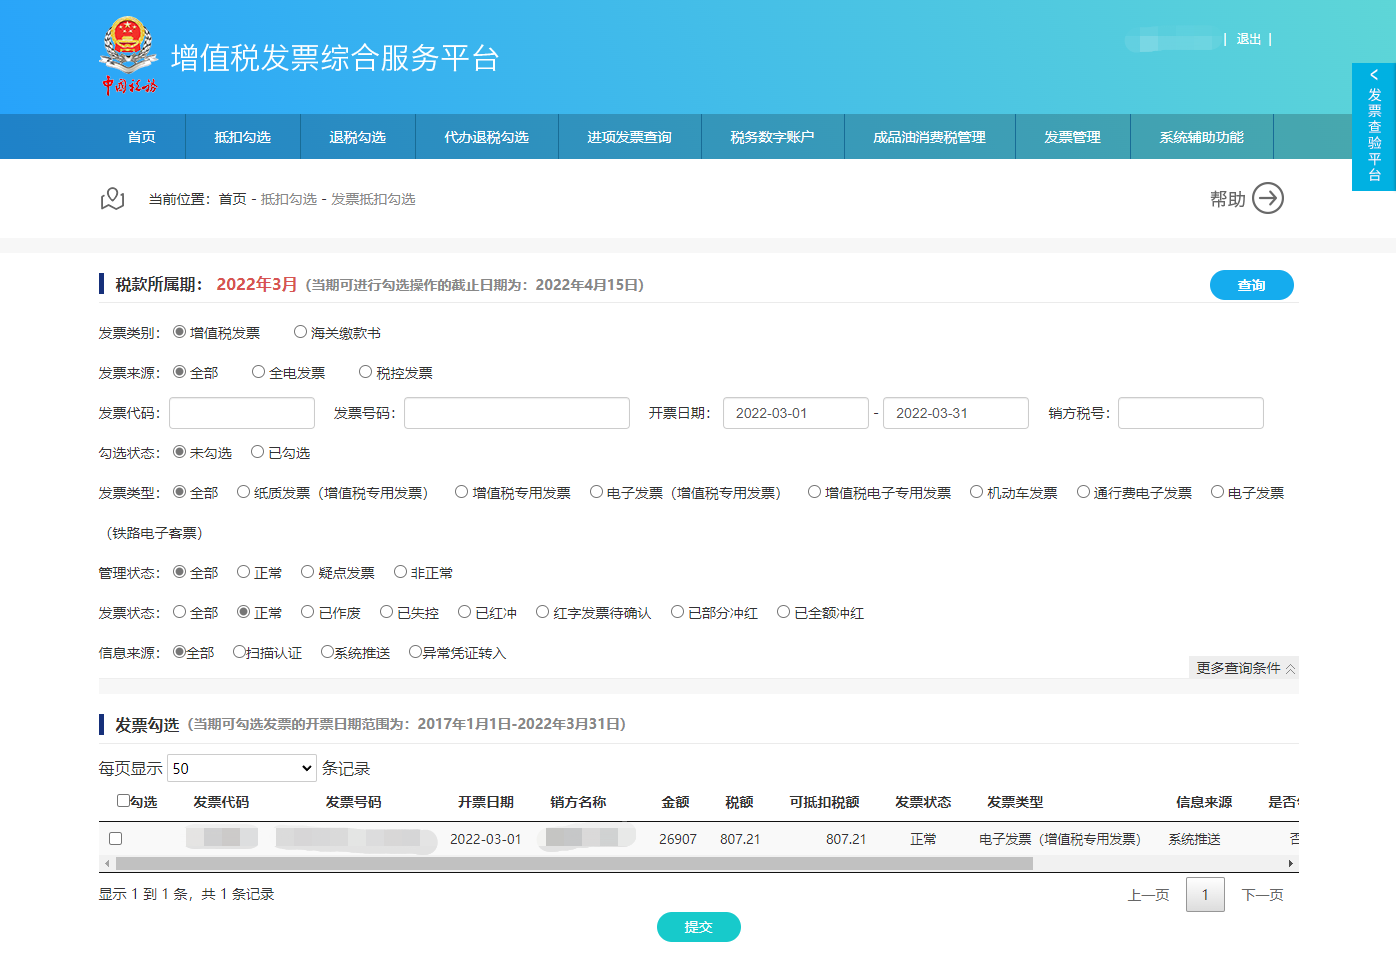Select 通行费电子发票 invoice type

click(x=1083, y=492)
